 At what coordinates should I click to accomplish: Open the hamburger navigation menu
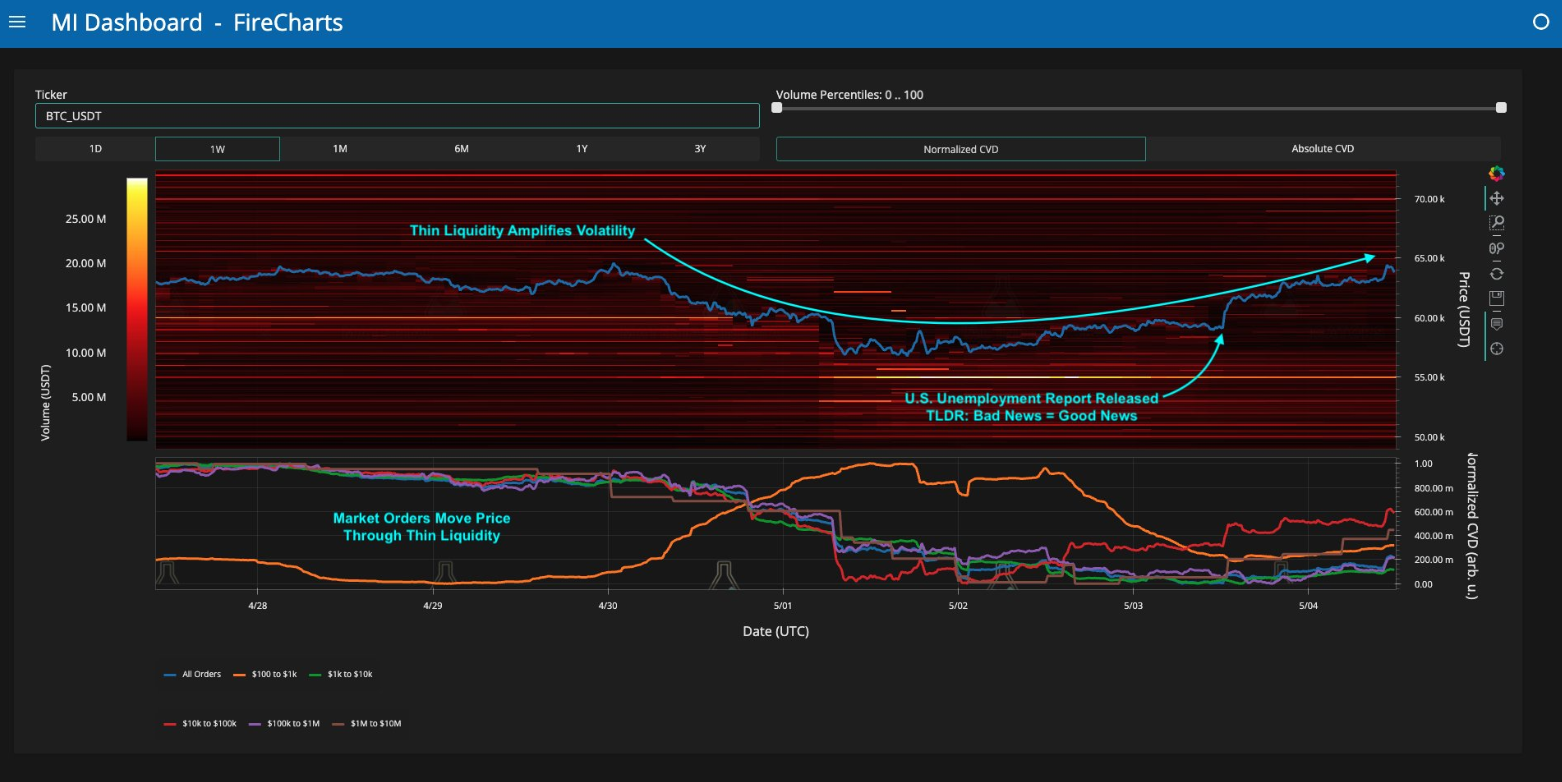click(17, 22)
